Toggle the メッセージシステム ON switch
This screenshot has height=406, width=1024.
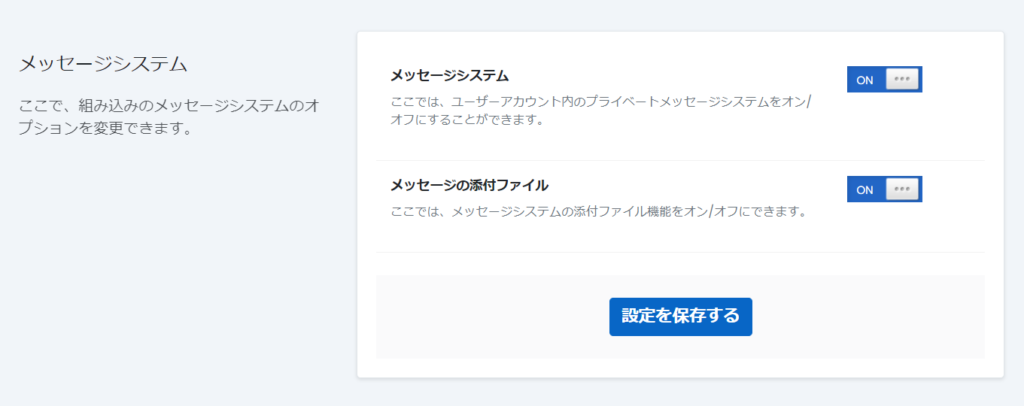(884, 80)
